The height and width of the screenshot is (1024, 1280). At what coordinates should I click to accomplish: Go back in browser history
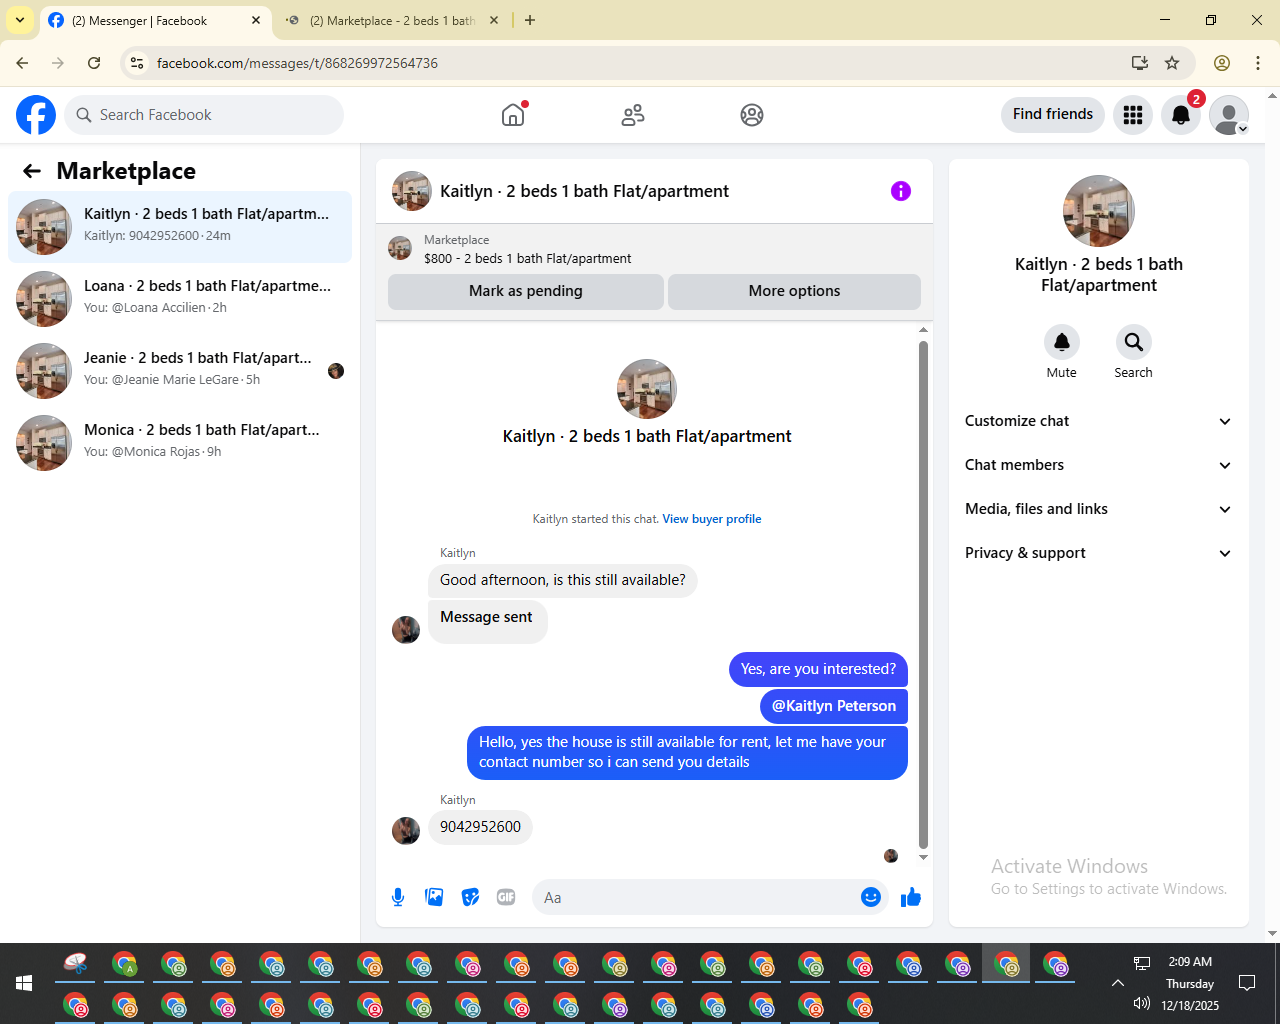22,63
